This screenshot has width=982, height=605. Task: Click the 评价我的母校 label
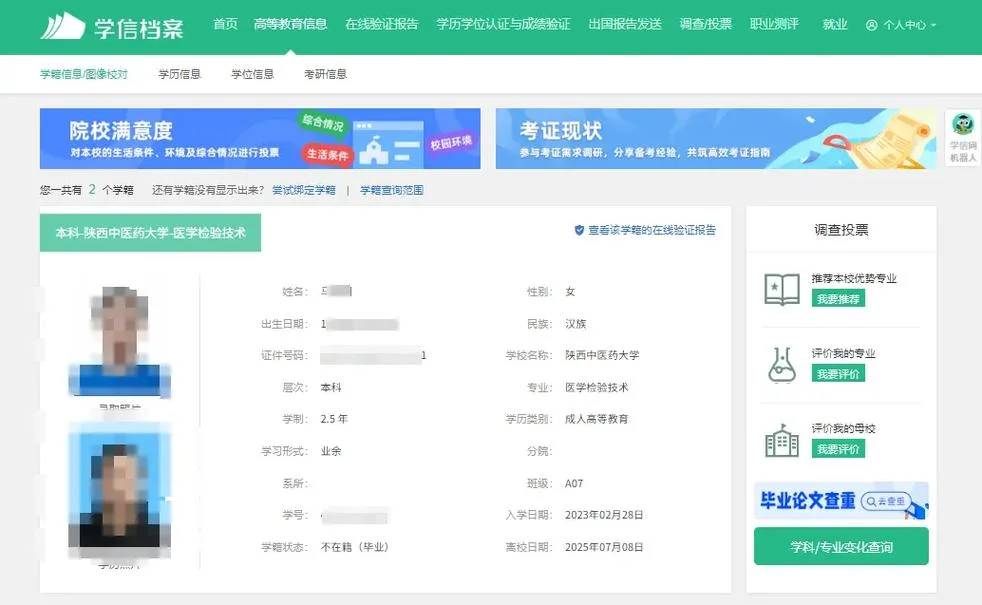pos(844,428)
